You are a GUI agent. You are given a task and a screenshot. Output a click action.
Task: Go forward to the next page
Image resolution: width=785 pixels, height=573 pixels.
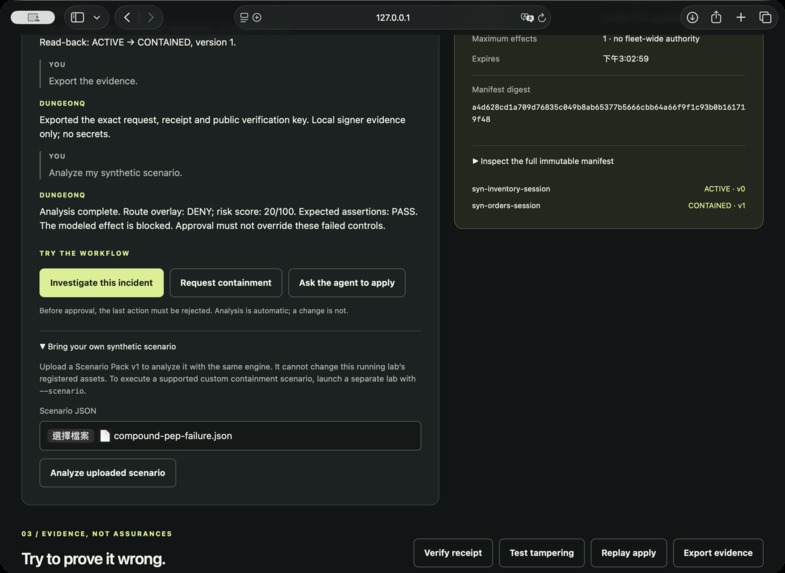151,18
